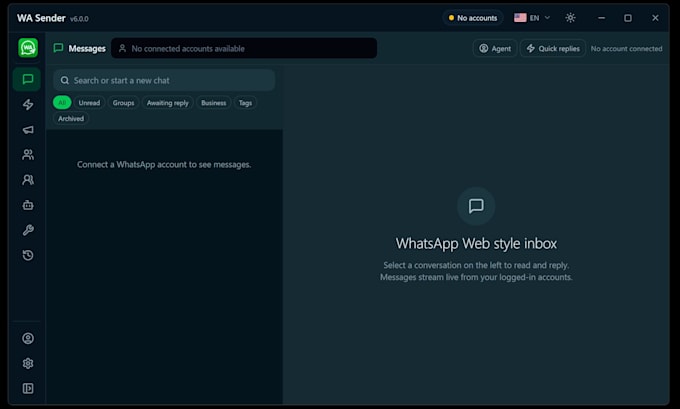Click the chat bubble icon in empty inbox
This screenshot has height=409, width=680.
tap(476, 206)
